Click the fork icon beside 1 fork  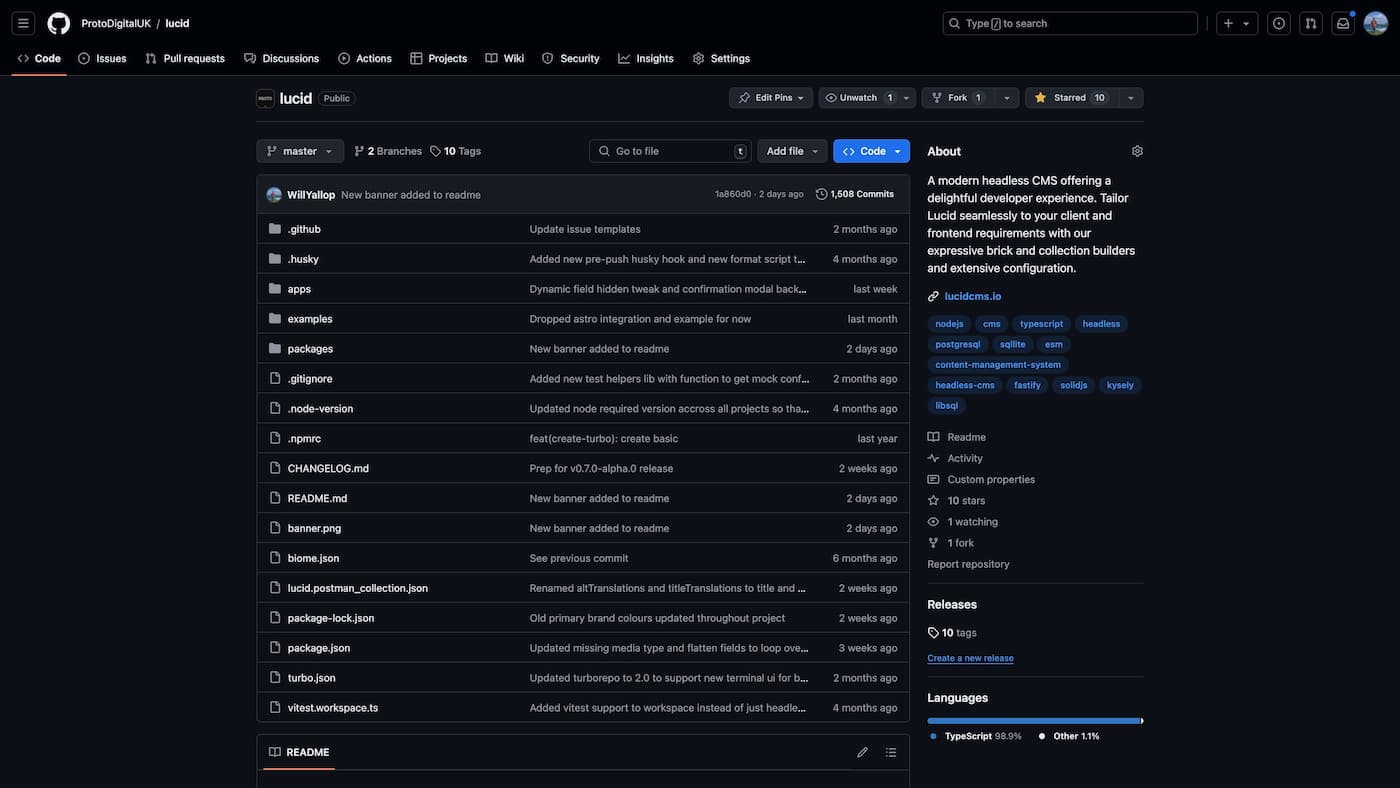(933, 543)
